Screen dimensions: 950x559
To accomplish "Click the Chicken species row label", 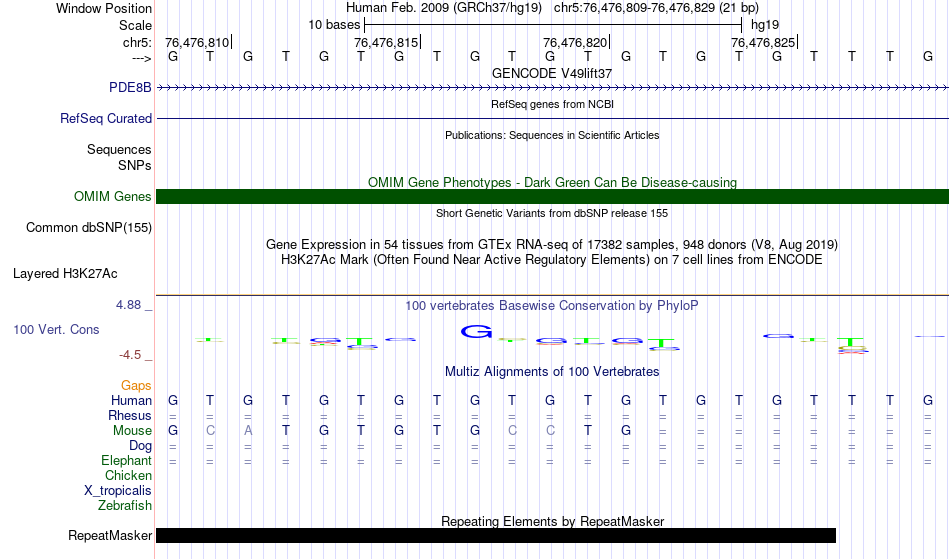I will [128, 475].
